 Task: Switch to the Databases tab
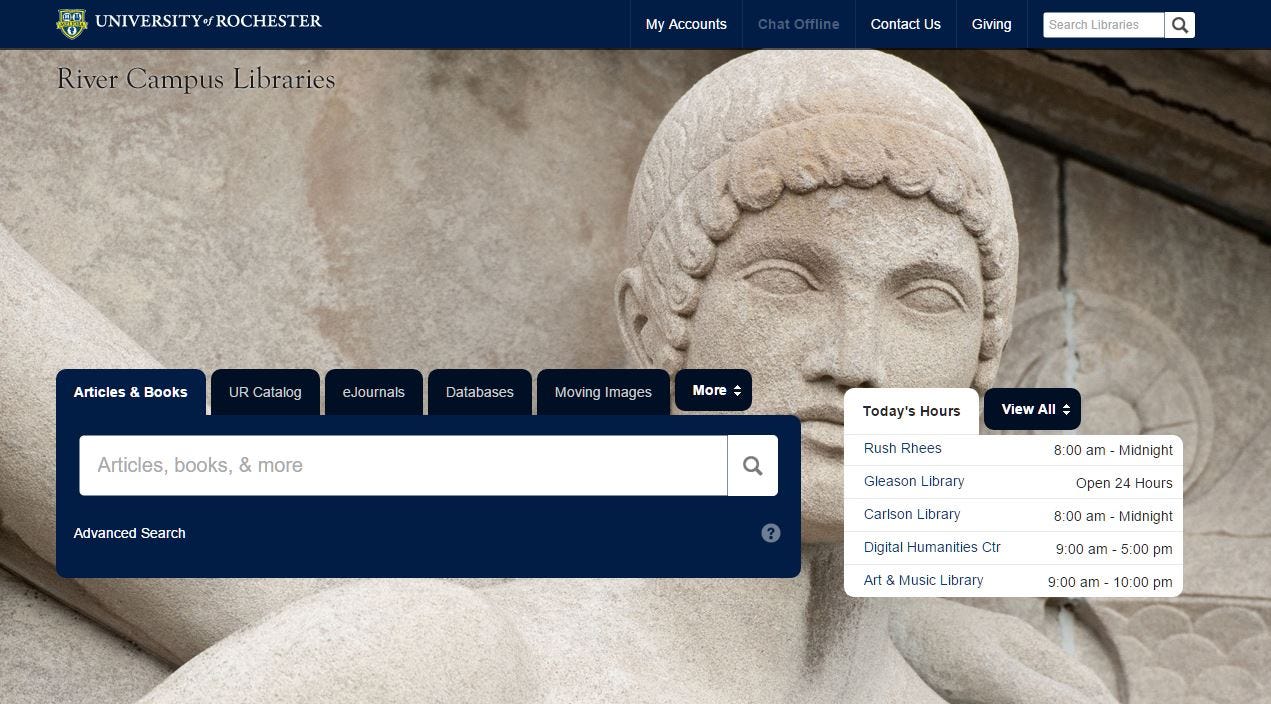(x=480, y=392)
